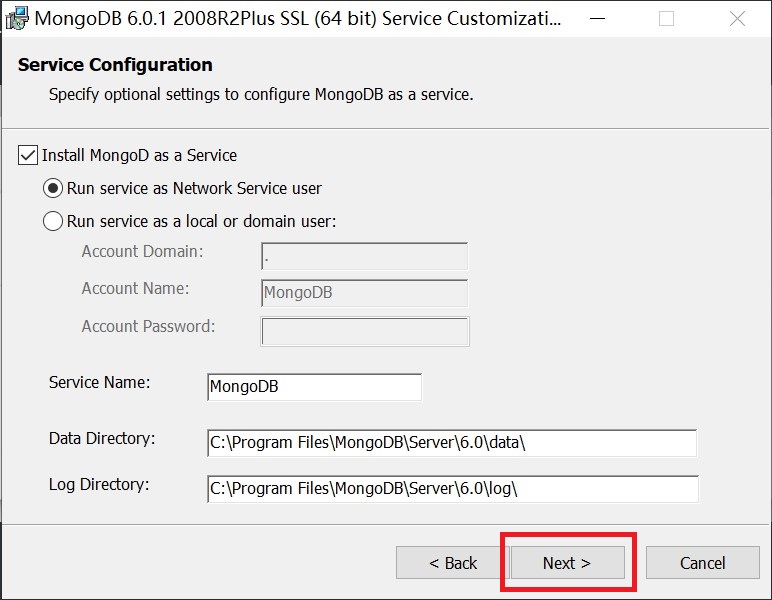Click the Service Configuration heading
Image resolution: width=772 pixels, height=600 pixels.
115,64
